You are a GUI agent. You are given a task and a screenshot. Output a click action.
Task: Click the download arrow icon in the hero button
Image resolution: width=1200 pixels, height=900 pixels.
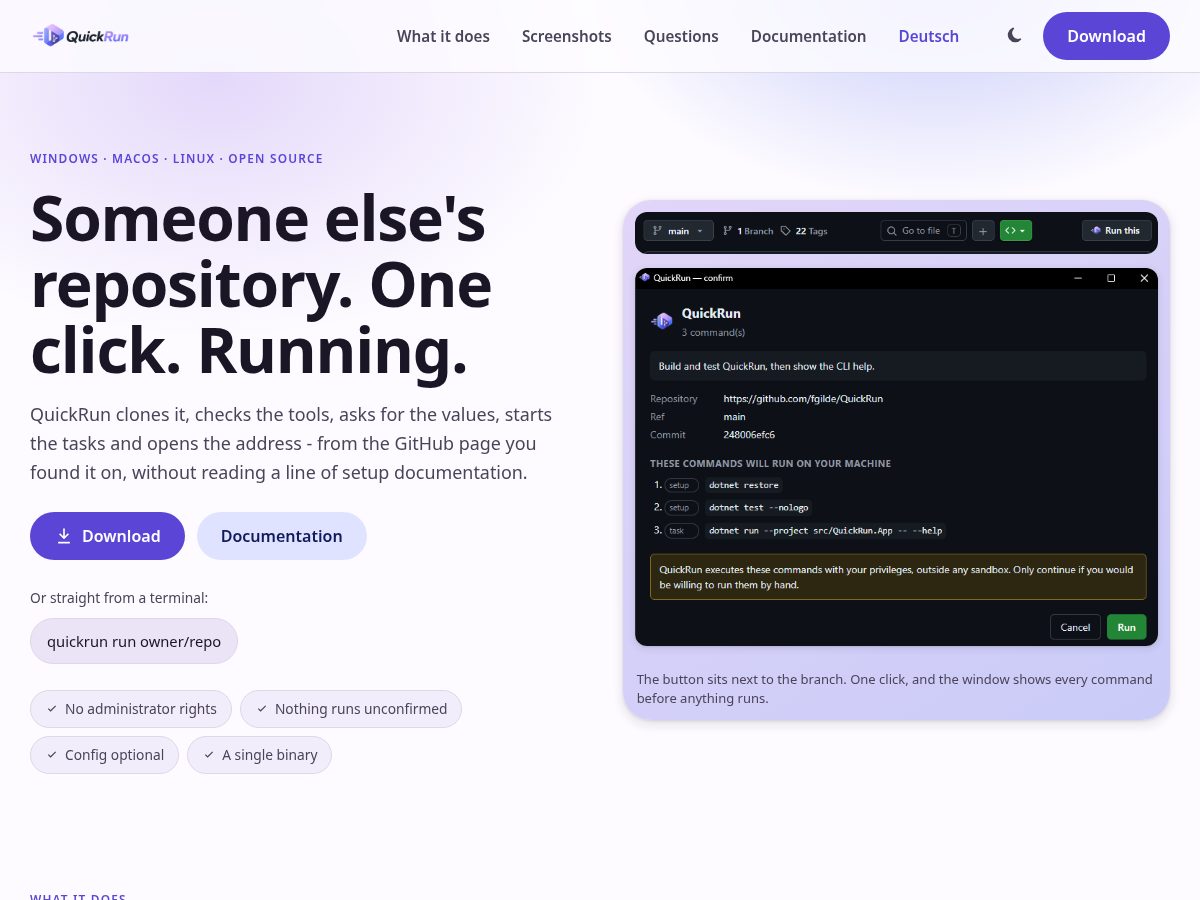tap(64, 536)
